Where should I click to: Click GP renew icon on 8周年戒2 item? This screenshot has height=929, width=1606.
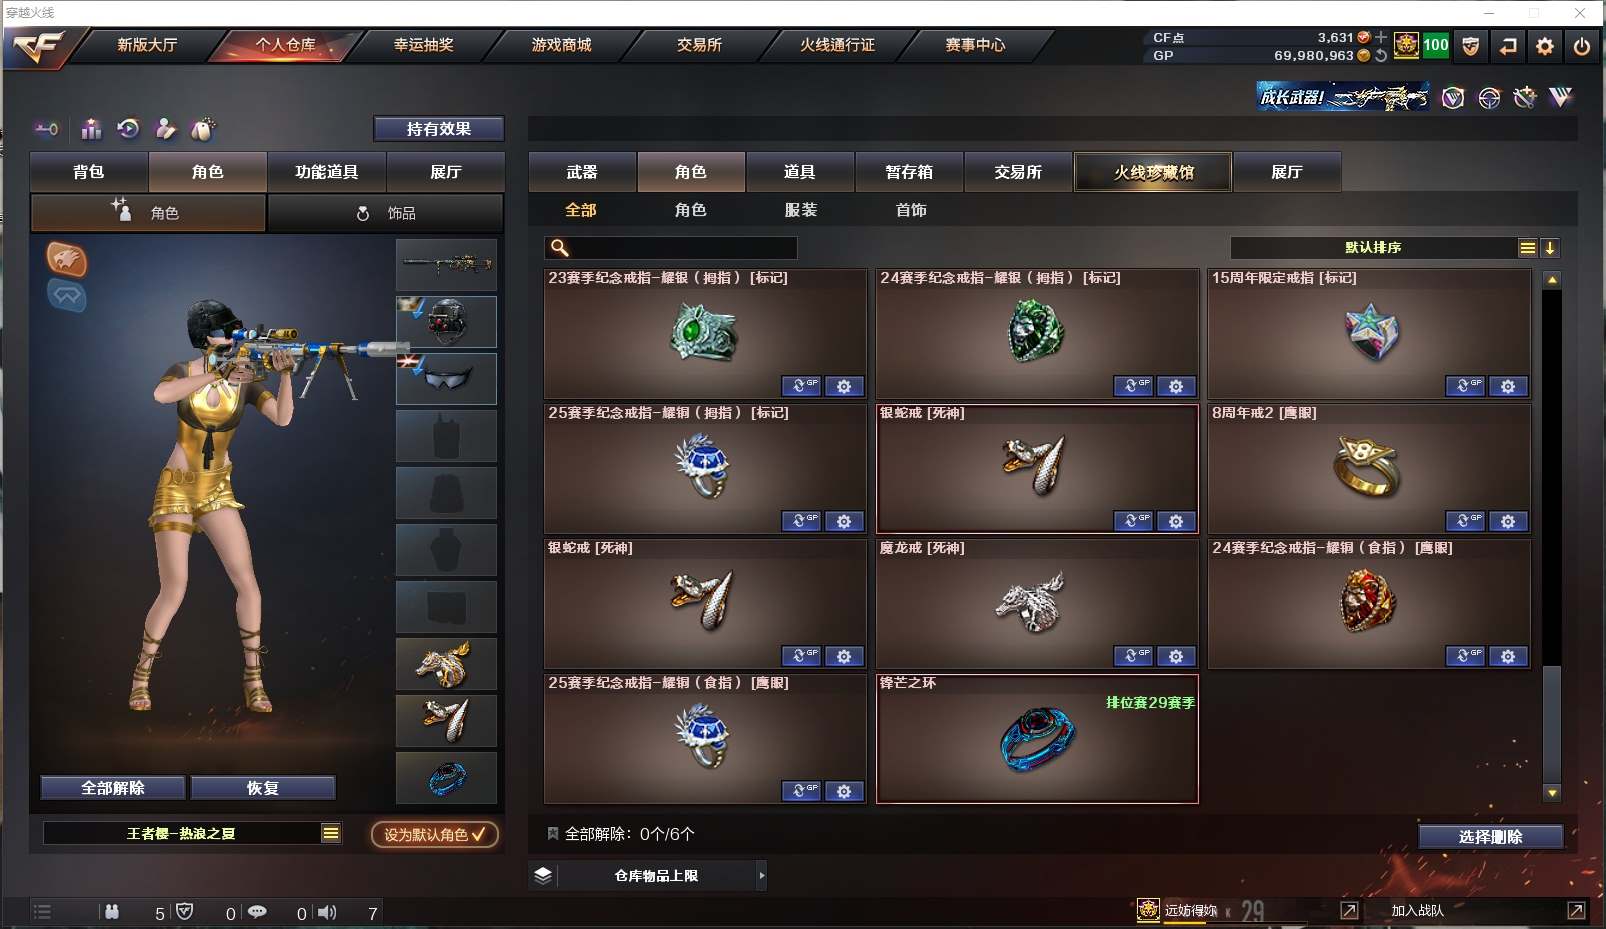1464,521
